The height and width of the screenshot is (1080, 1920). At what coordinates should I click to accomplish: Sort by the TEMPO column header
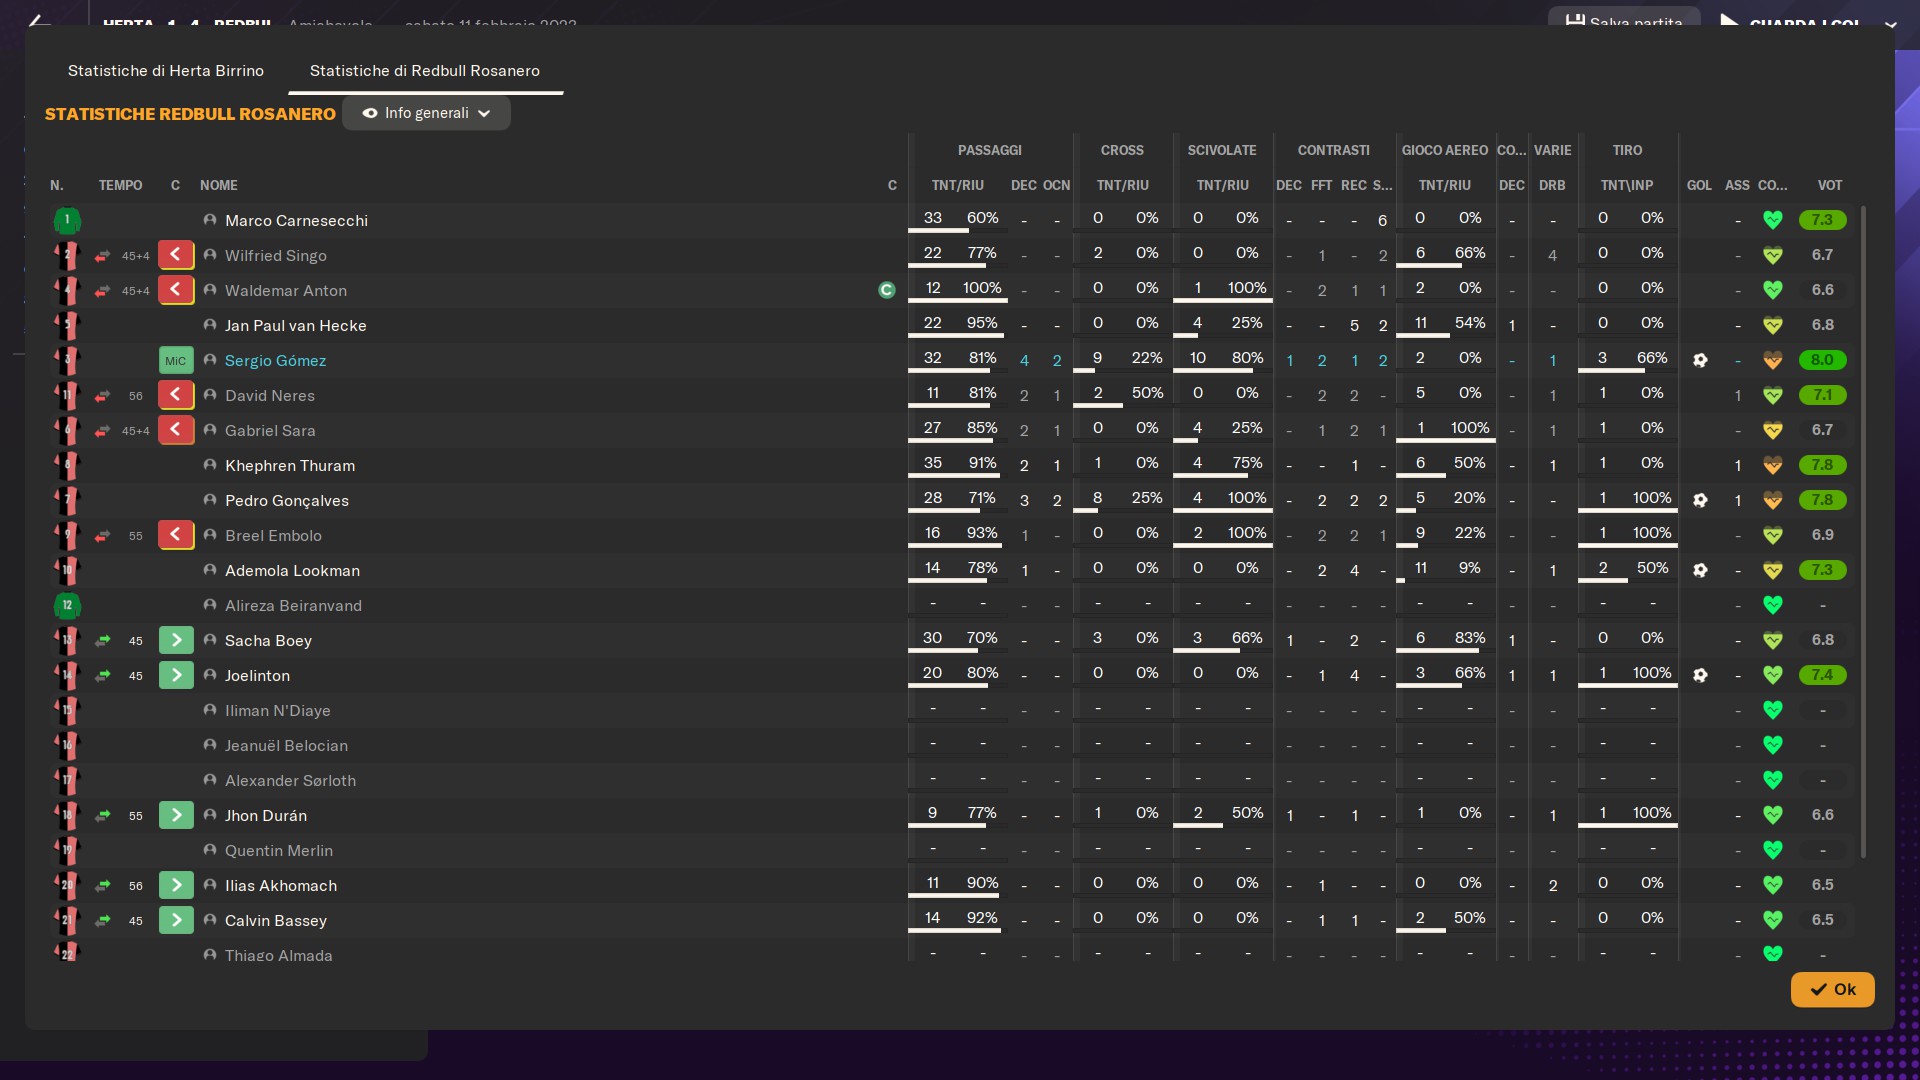[x=120, y=185]
